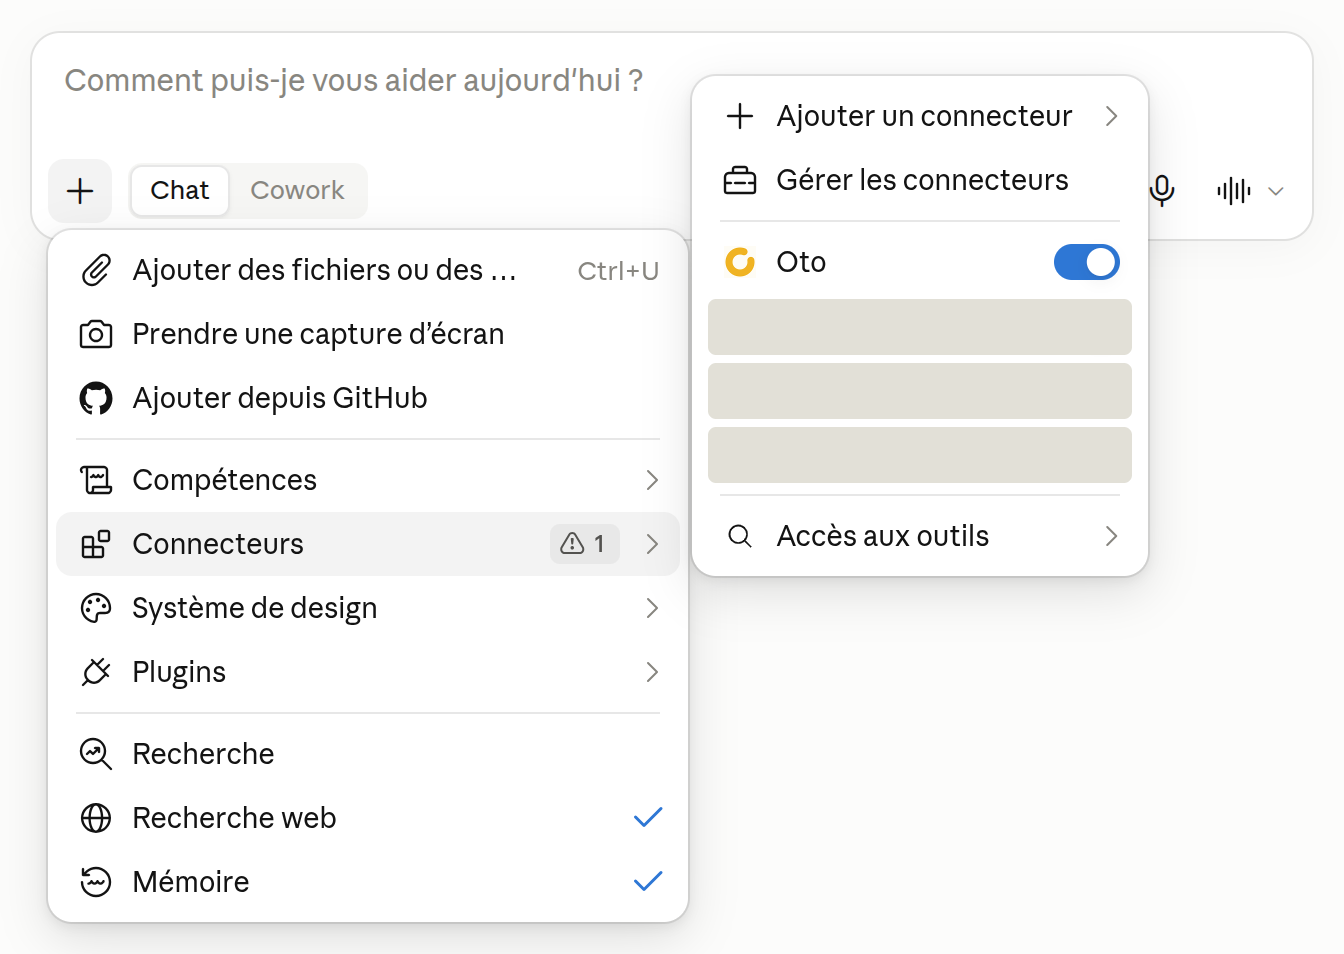Click the Mémoire label

(191, 882)
